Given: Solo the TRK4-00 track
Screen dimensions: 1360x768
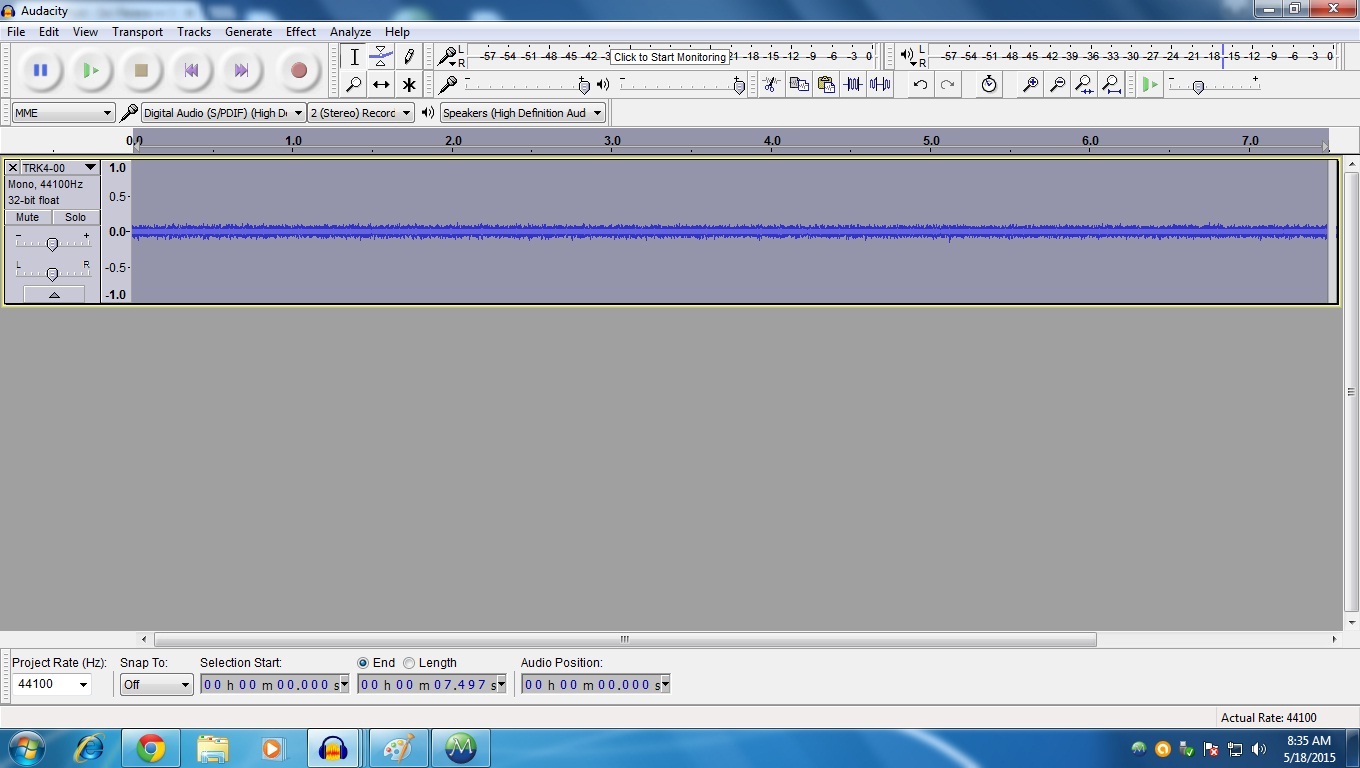Looking at the screenshot, I should (76, 217).
